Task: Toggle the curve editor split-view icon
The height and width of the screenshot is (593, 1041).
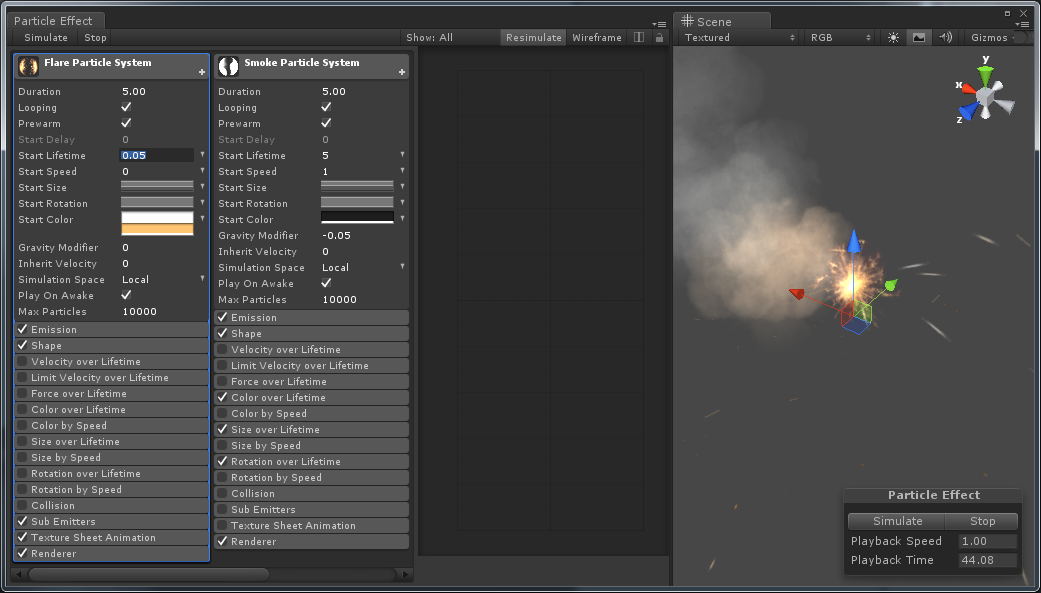Action: tap(639, 37)
